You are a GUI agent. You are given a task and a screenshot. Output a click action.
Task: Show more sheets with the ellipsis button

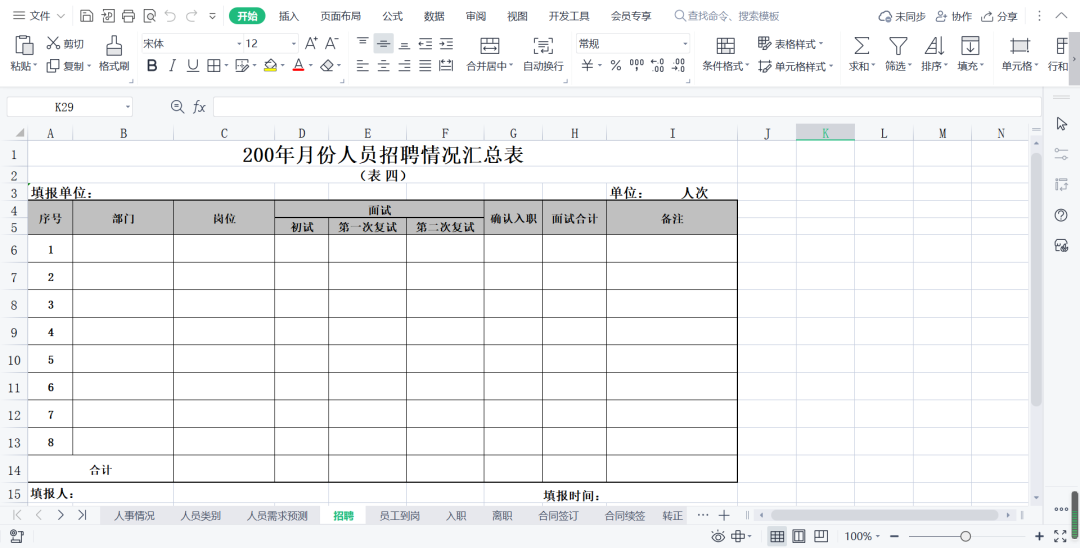703,515
